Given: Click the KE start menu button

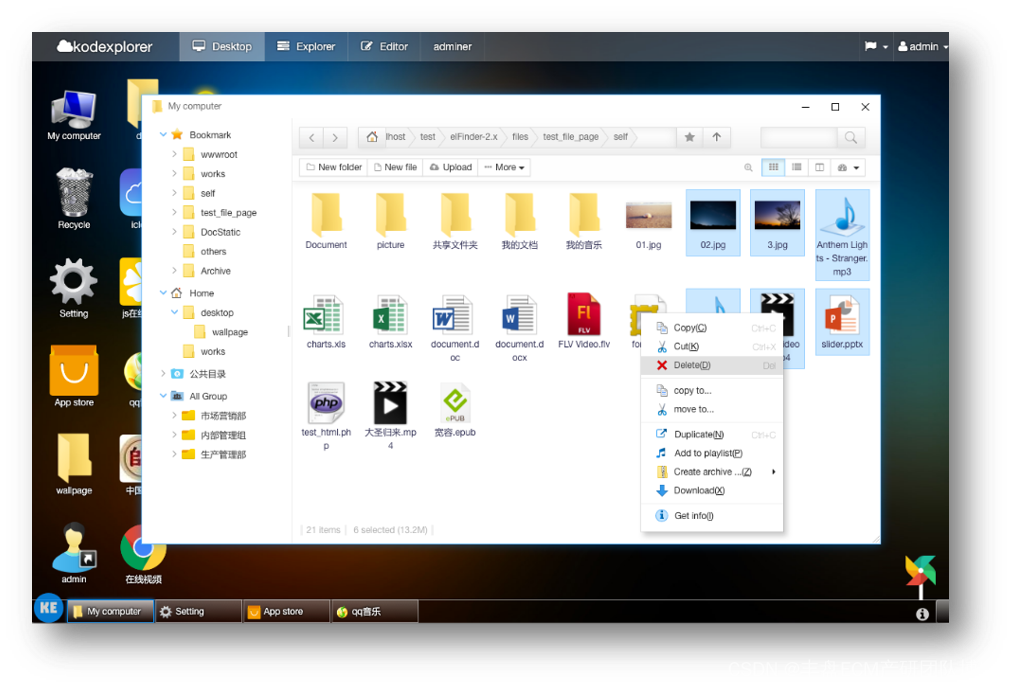Looking at the screenshot, I should (49, 609).
